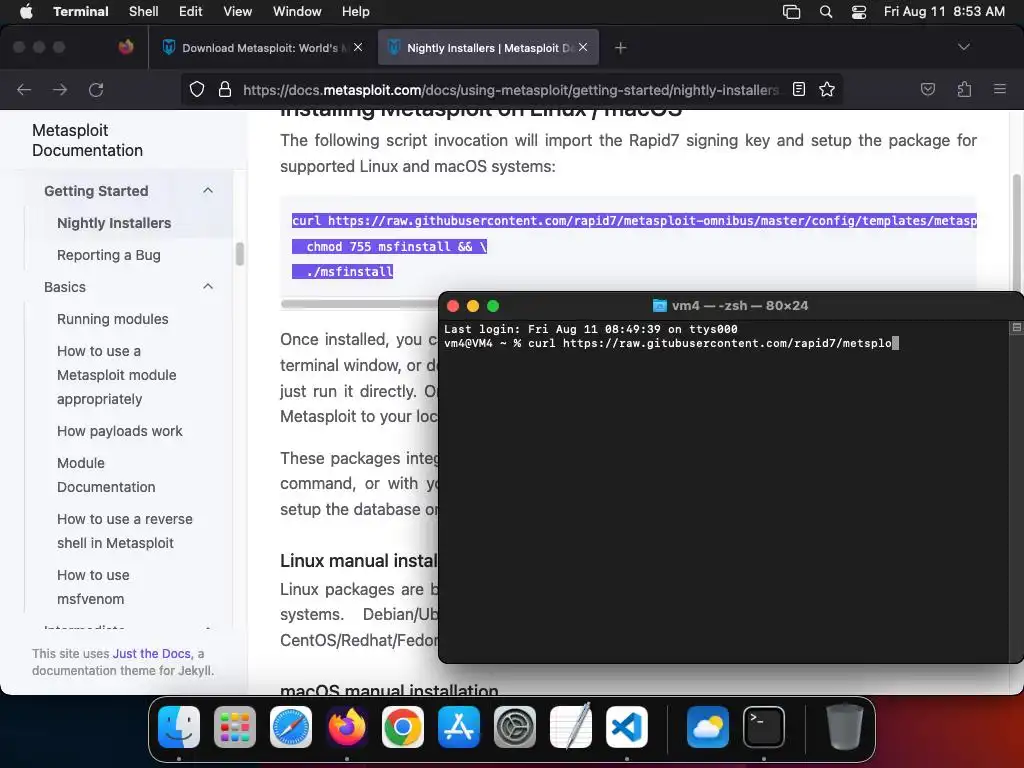Open Finder from the Dock
The width and height of the screenshot is (1024, 768).
click(x=179, y=727)
